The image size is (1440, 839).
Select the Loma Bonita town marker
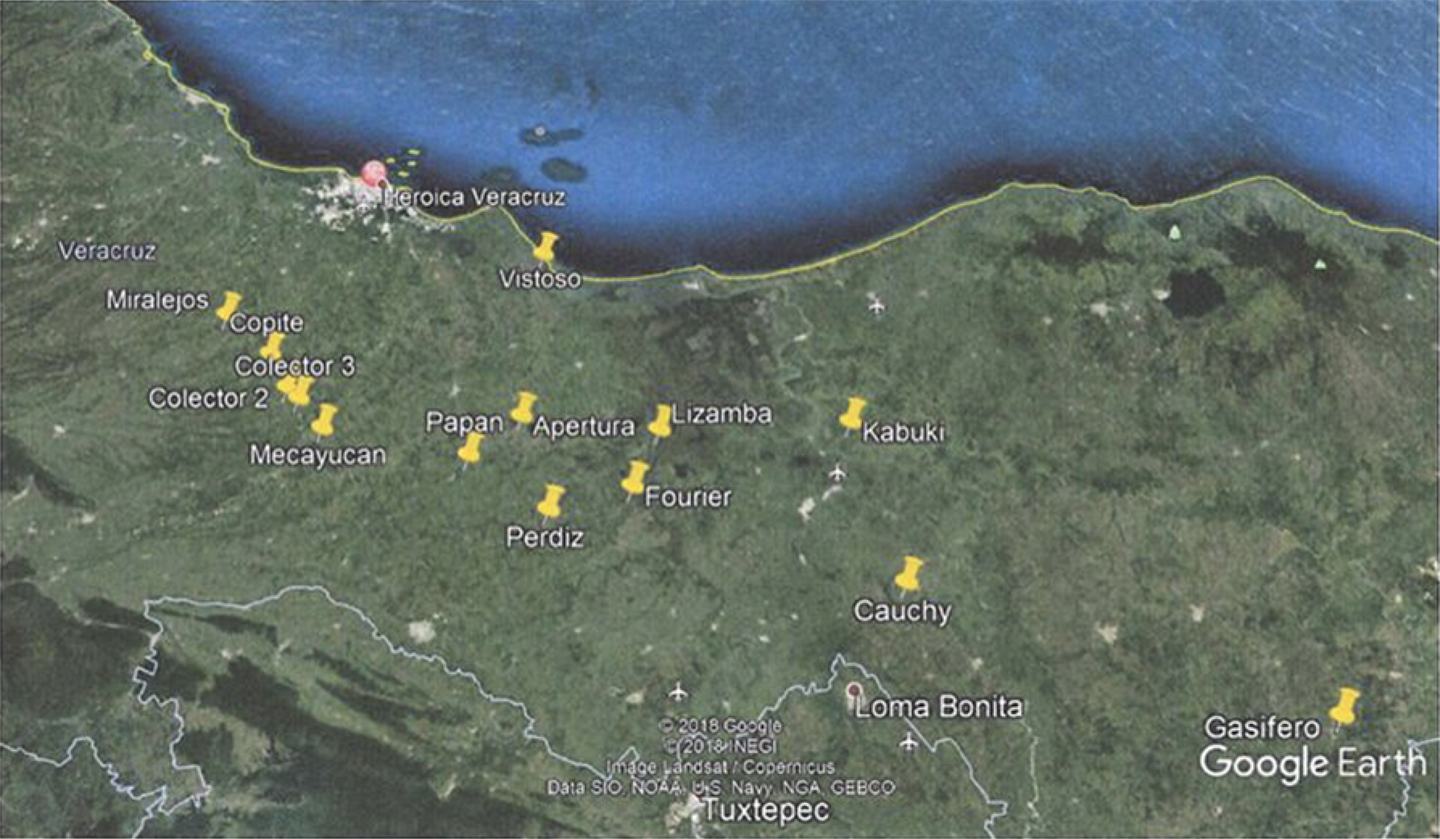coord(853,692)
